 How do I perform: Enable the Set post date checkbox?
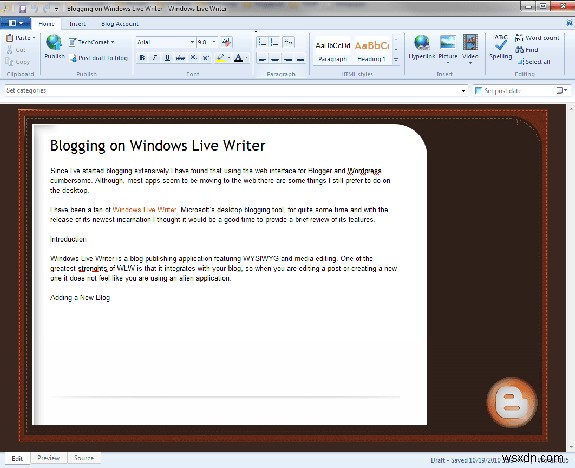[x=478, y=90]
